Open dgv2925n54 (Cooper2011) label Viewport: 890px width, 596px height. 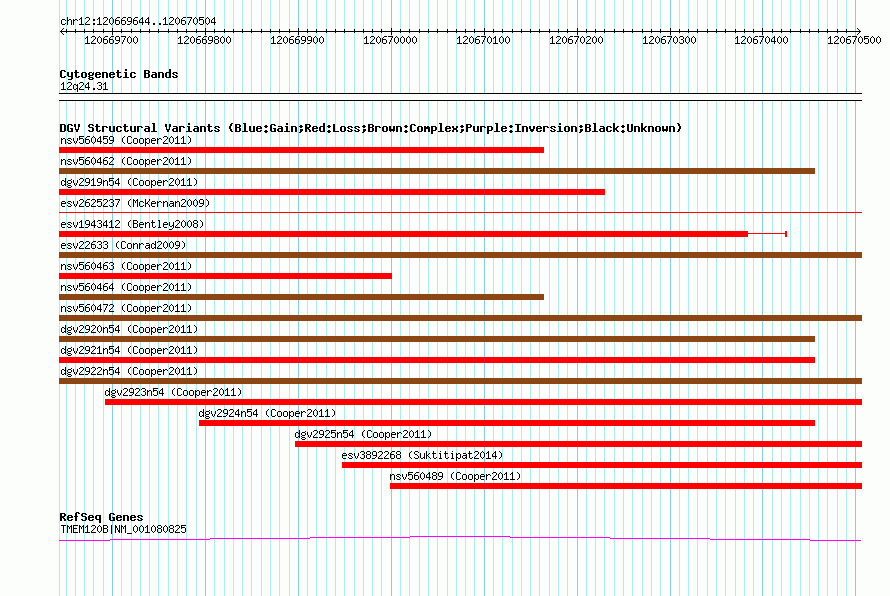pos(363,434)
